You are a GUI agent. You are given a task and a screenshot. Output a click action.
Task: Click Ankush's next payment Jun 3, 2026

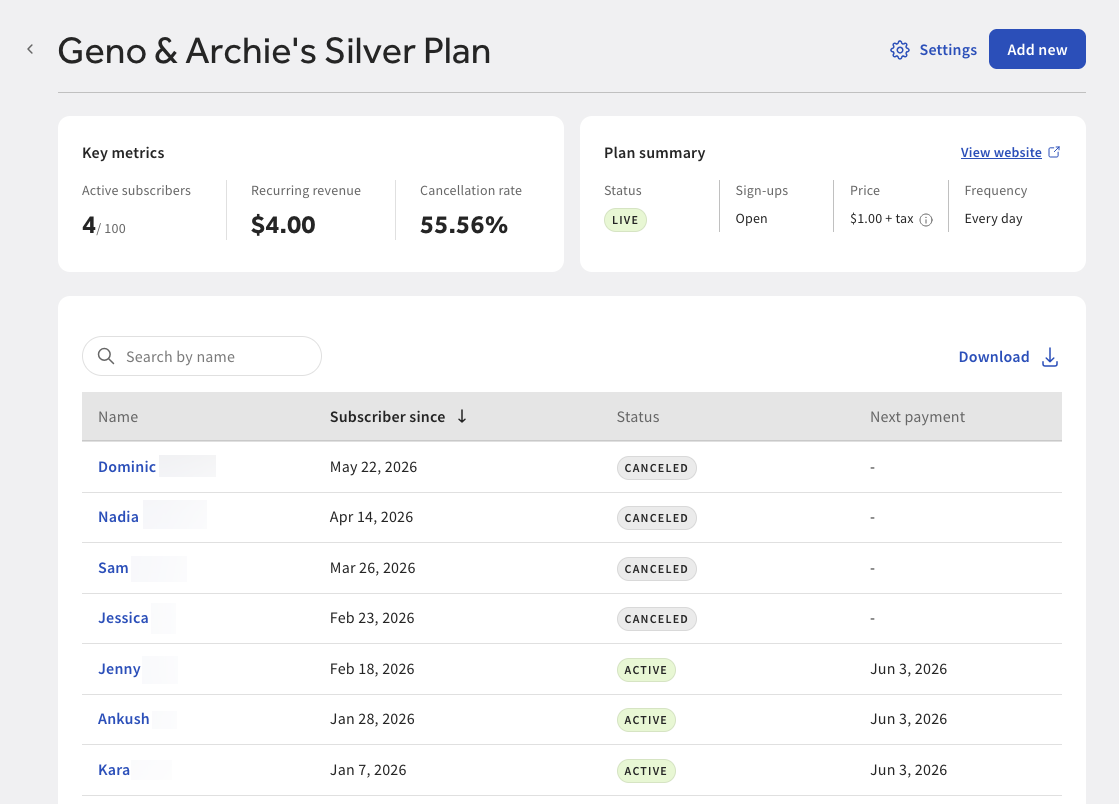908,718
